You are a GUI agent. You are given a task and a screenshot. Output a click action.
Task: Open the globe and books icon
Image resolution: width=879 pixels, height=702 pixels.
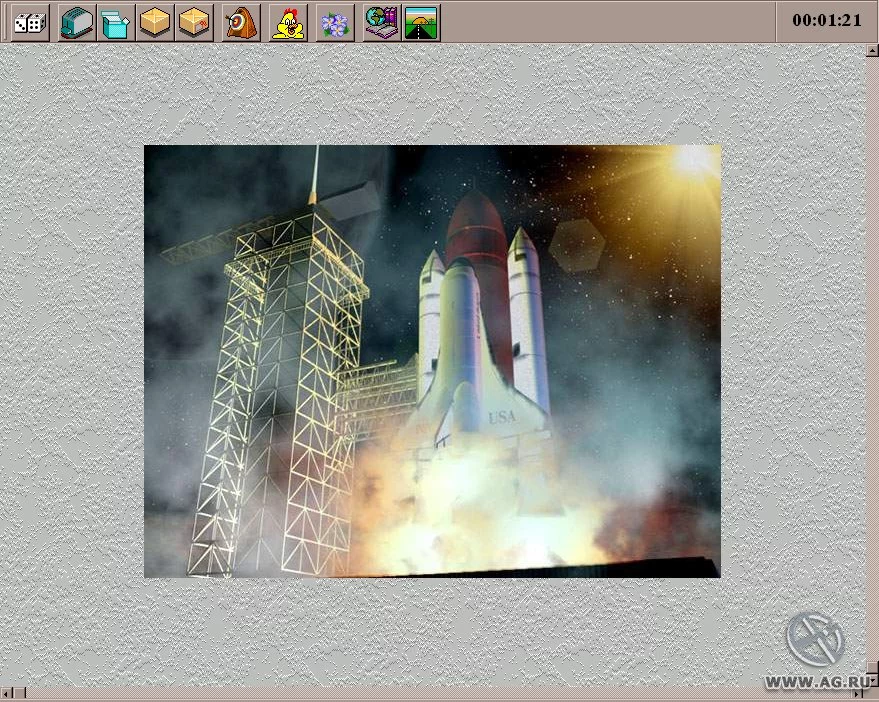pyautogui.click(x=382, y=22)
